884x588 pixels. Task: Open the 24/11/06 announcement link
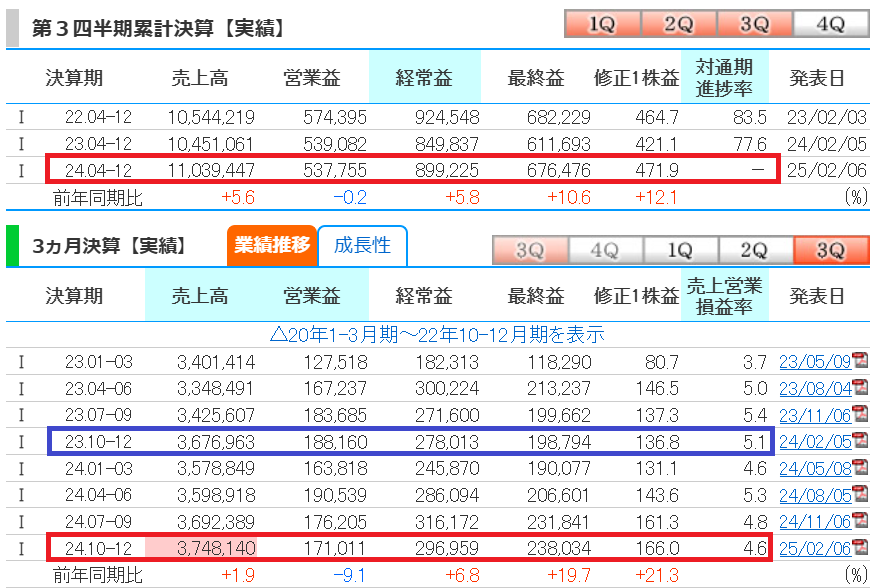tap(815, 522)
